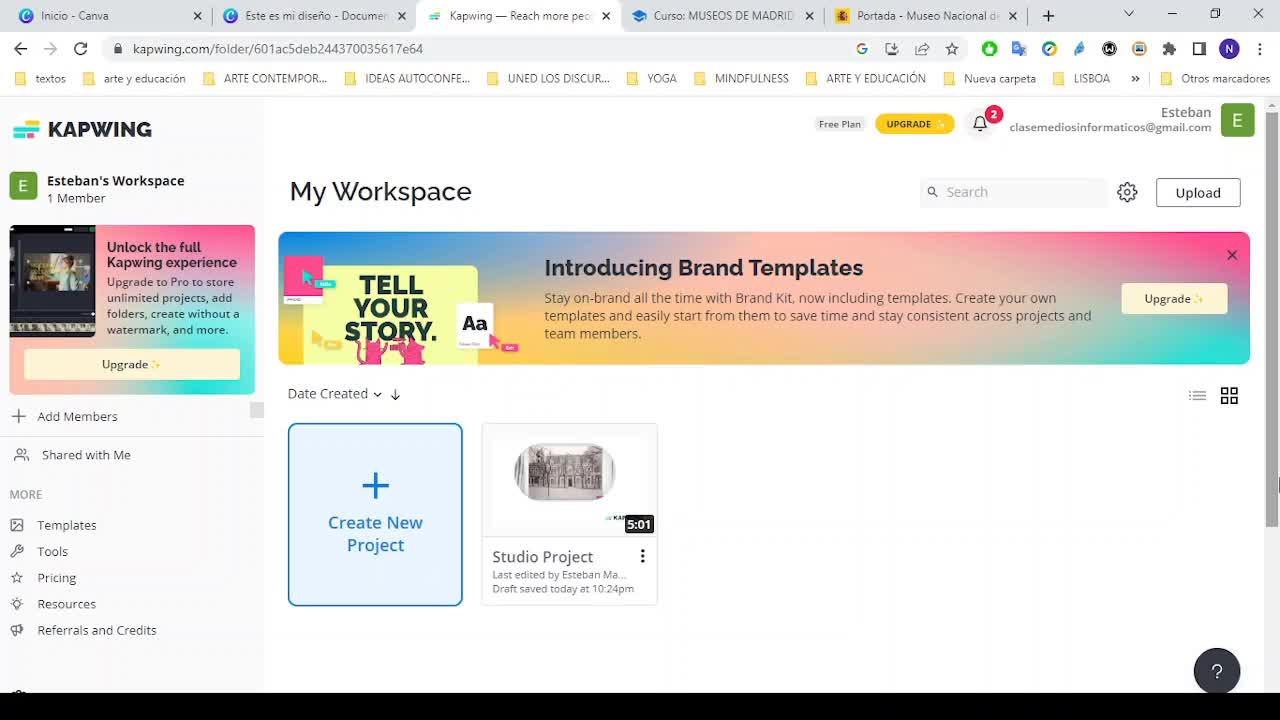The height and width of the screenshot is (720, 1280).
Task: Click the workspace Search field
Action: [1014, 192]
